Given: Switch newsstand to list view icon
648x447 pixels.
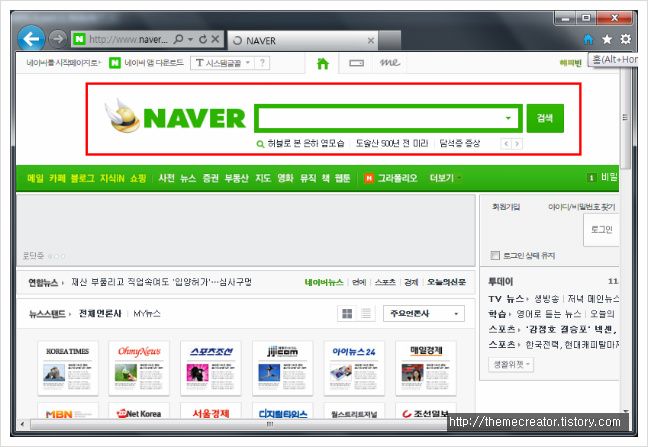Looking at the screenshot, I should pyautogui.click(x=366, y=314).
